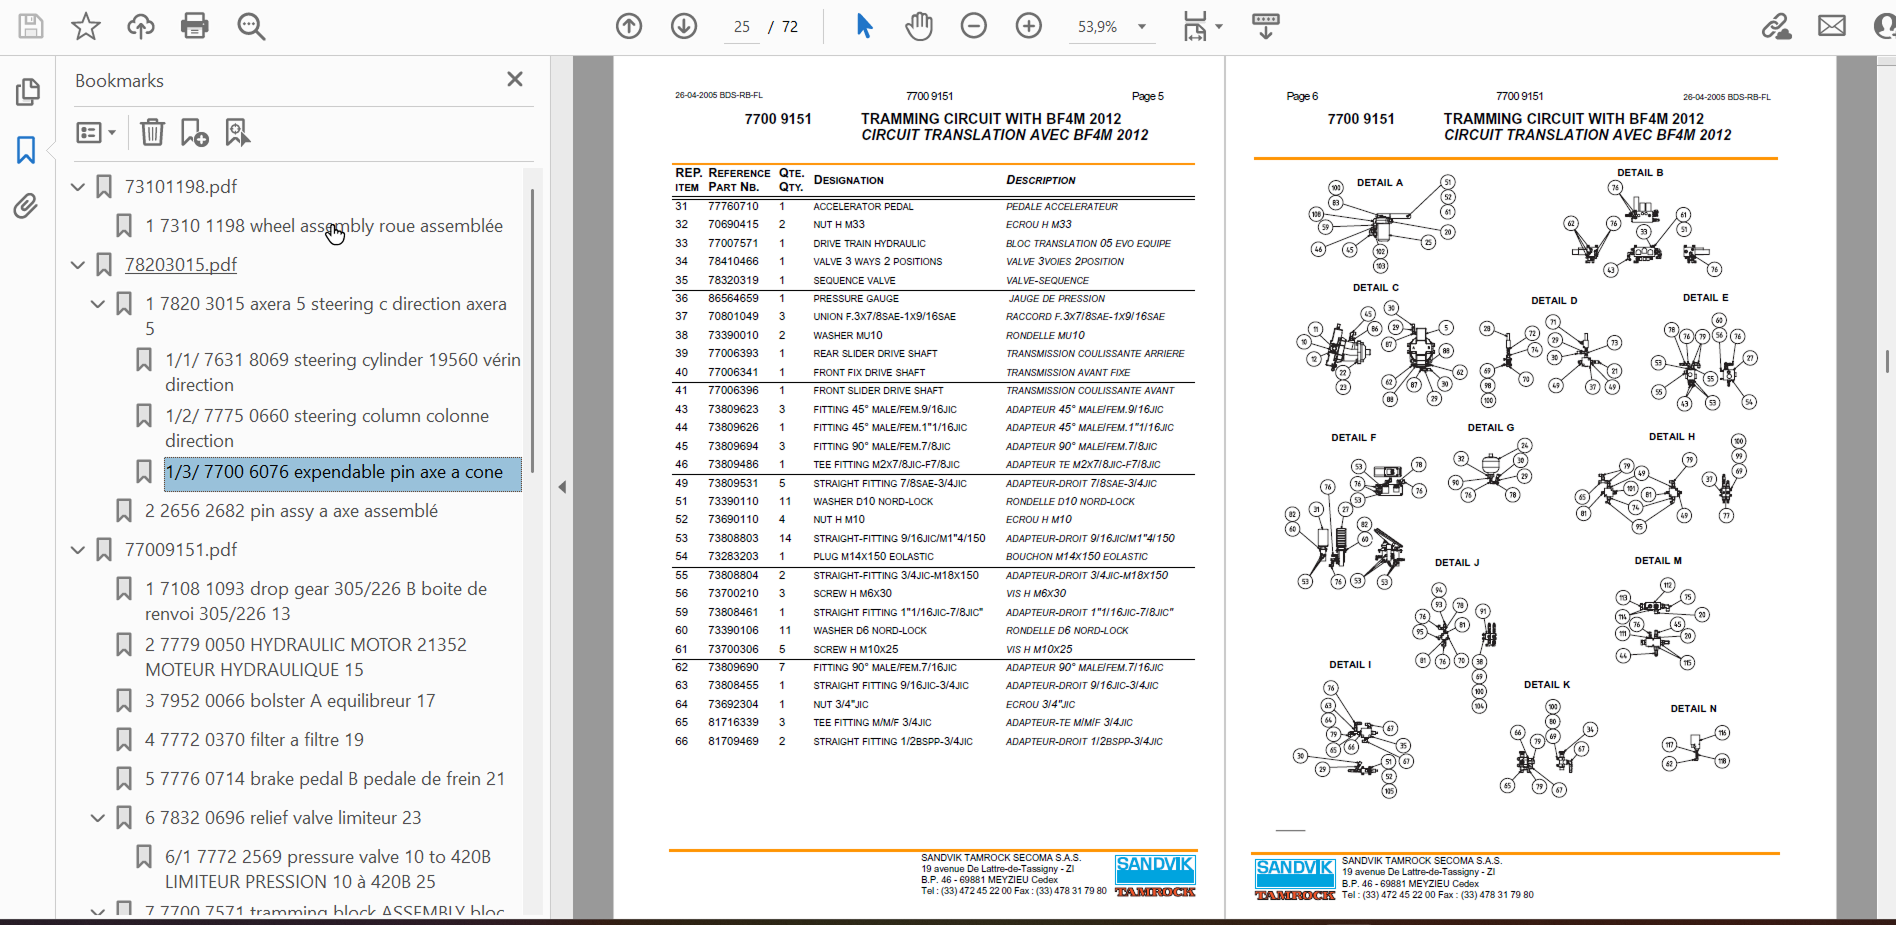Add file to starred favorites

coord(86,26)
